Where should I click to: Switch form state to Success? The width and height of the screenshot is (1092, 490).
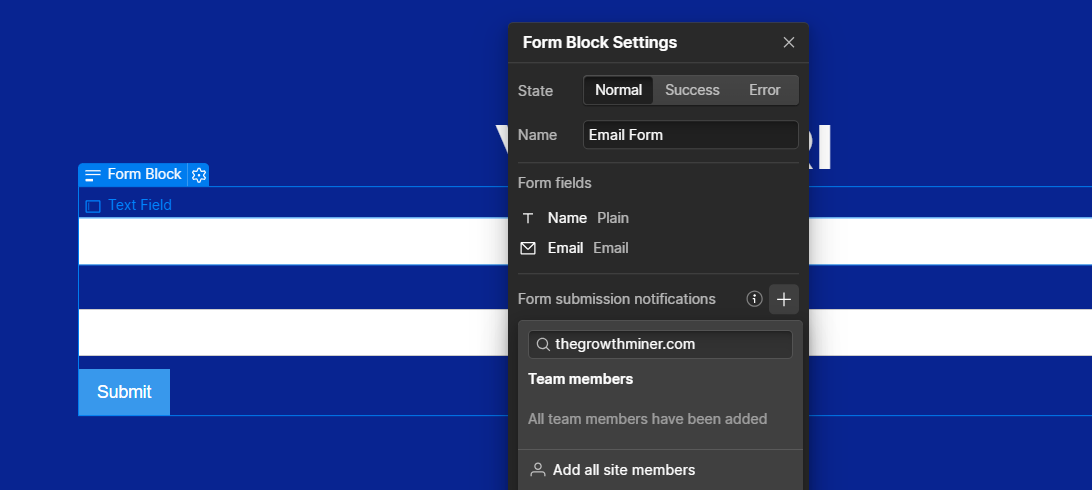pyautogui.click(x=692, y=90)
